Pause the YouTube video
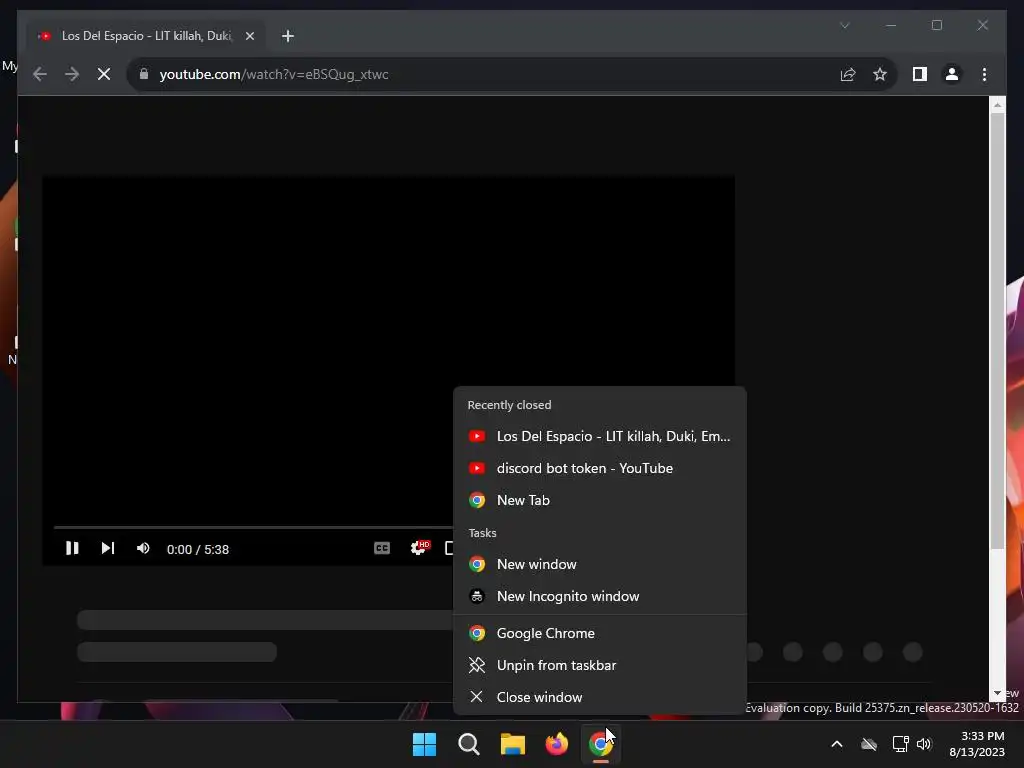This screenshot has width=1024, height=768. click(x=72, y=549)
